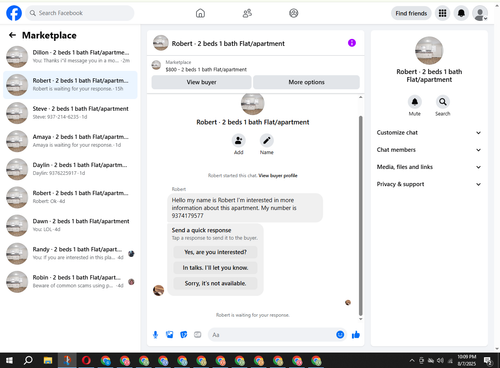
Task: Open File Explorer from taskbar
Action: tap(48, 360)
